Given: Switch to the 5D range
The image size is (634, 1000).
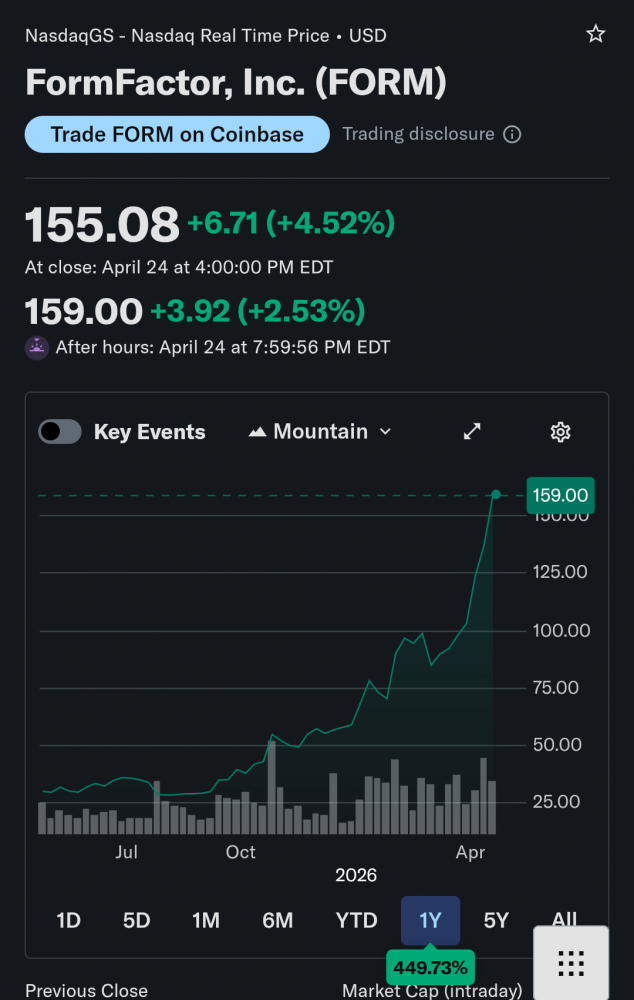Looking at the screenshot, I should 136,921.
